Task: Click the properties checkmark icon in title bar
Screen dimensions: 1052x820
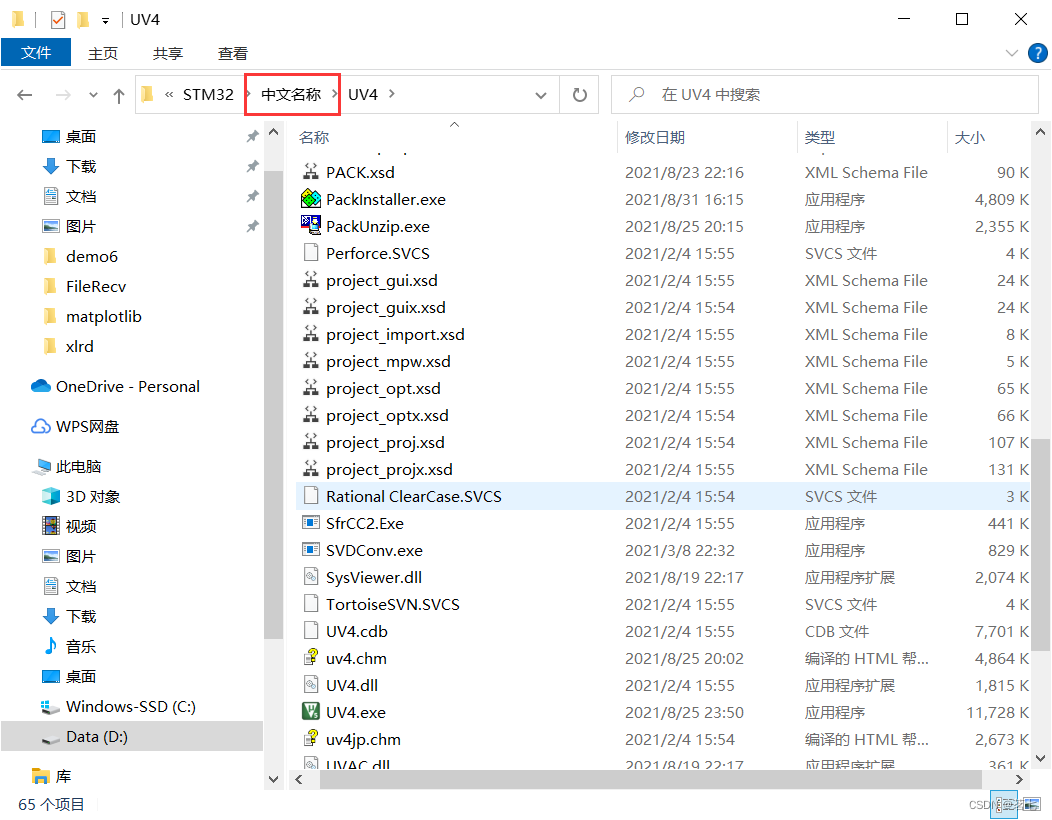Action: pos(58,19)
